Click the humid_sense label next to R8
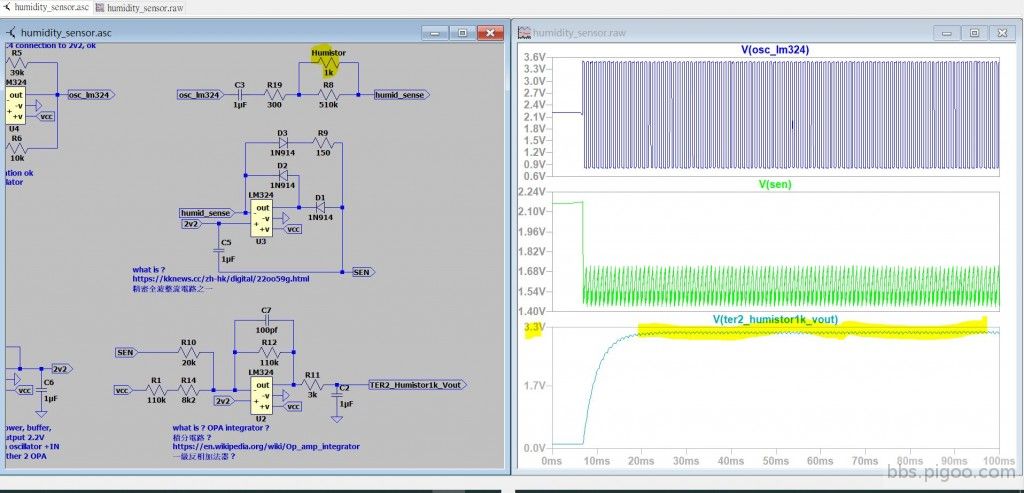Viewport: 1024px width, 493px height. pyautogui.click(x=401, y=95)
